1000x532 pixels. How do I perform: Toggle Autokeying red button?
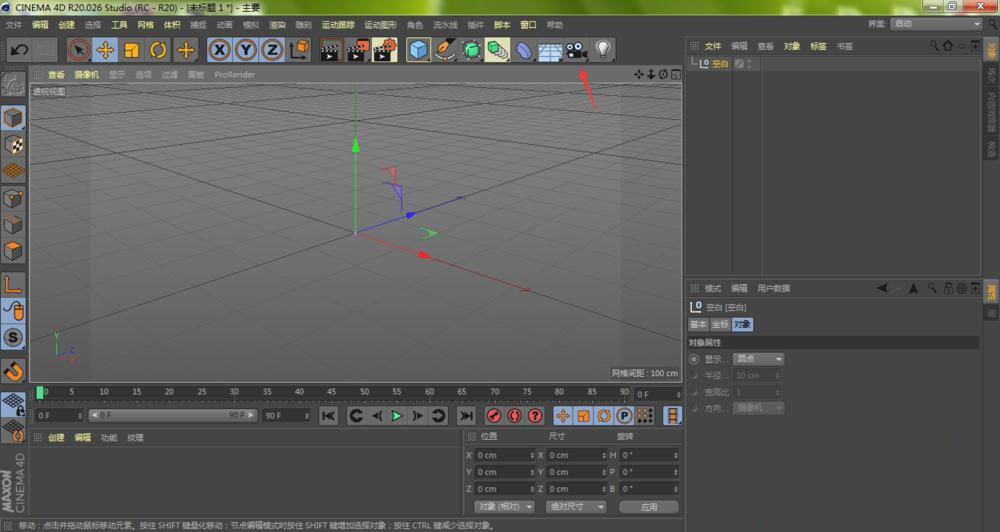point(514,416)
